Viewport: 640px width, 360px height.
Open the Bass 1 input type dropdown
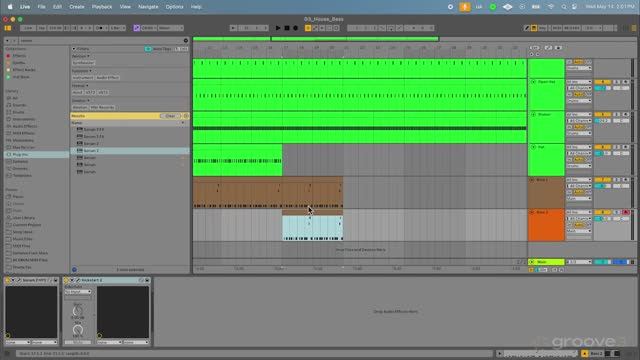point(579,180)
